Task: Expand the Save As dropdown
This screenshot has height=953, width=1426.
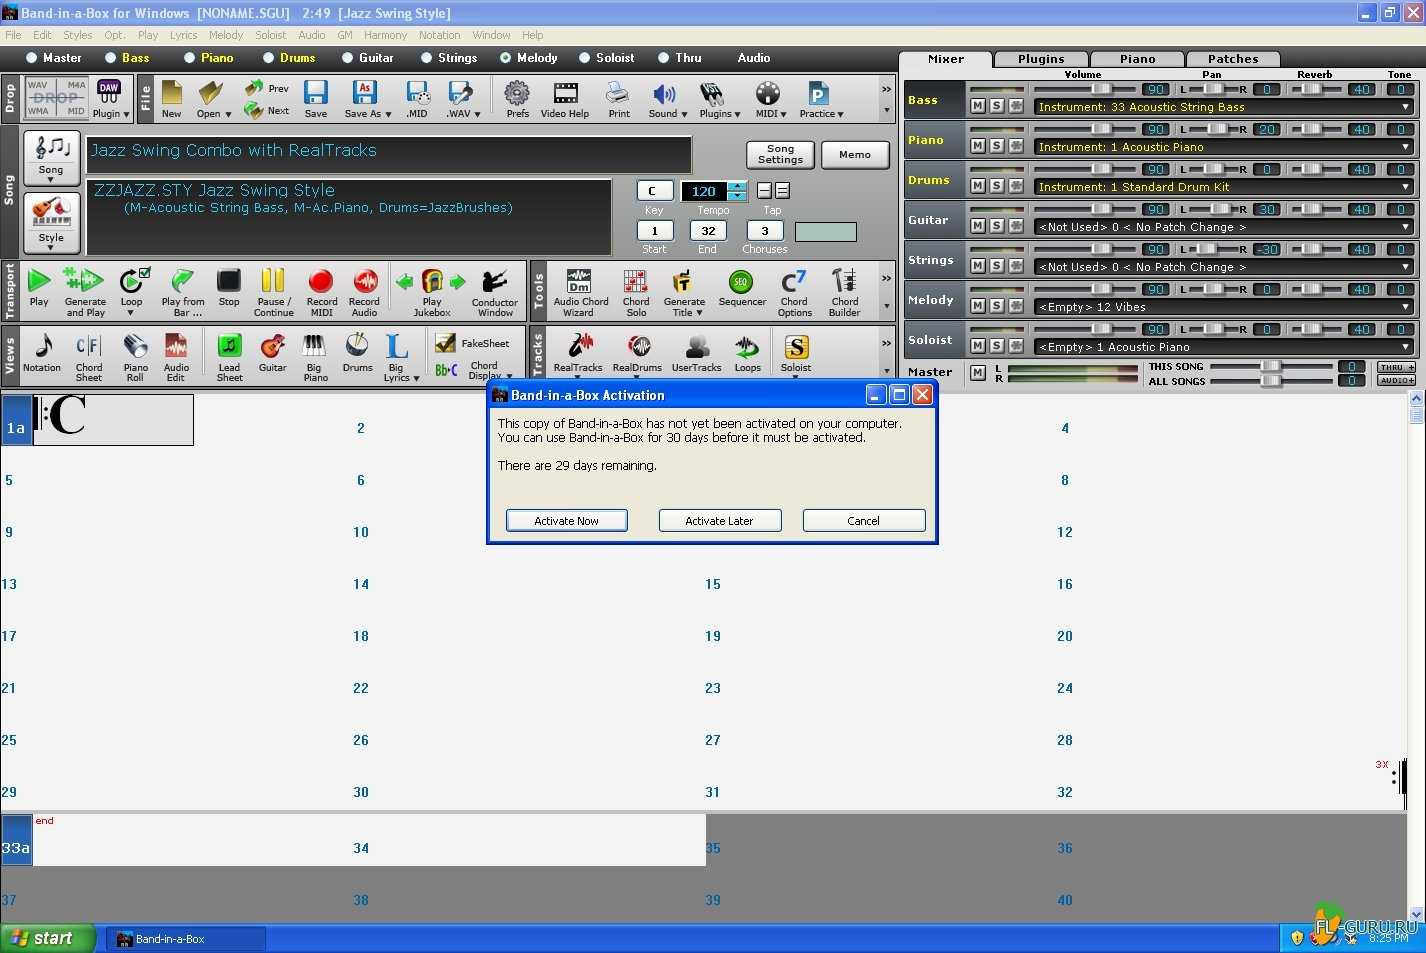Action: 388,114
